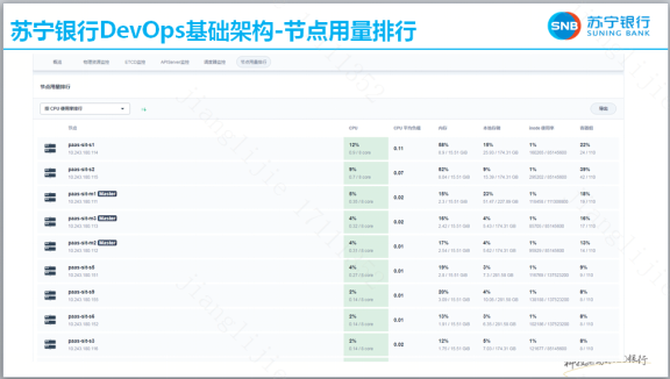This screenshot has height=379, width=670.
Task: Select the node usage ranking tab
Action: coord(253,62)
